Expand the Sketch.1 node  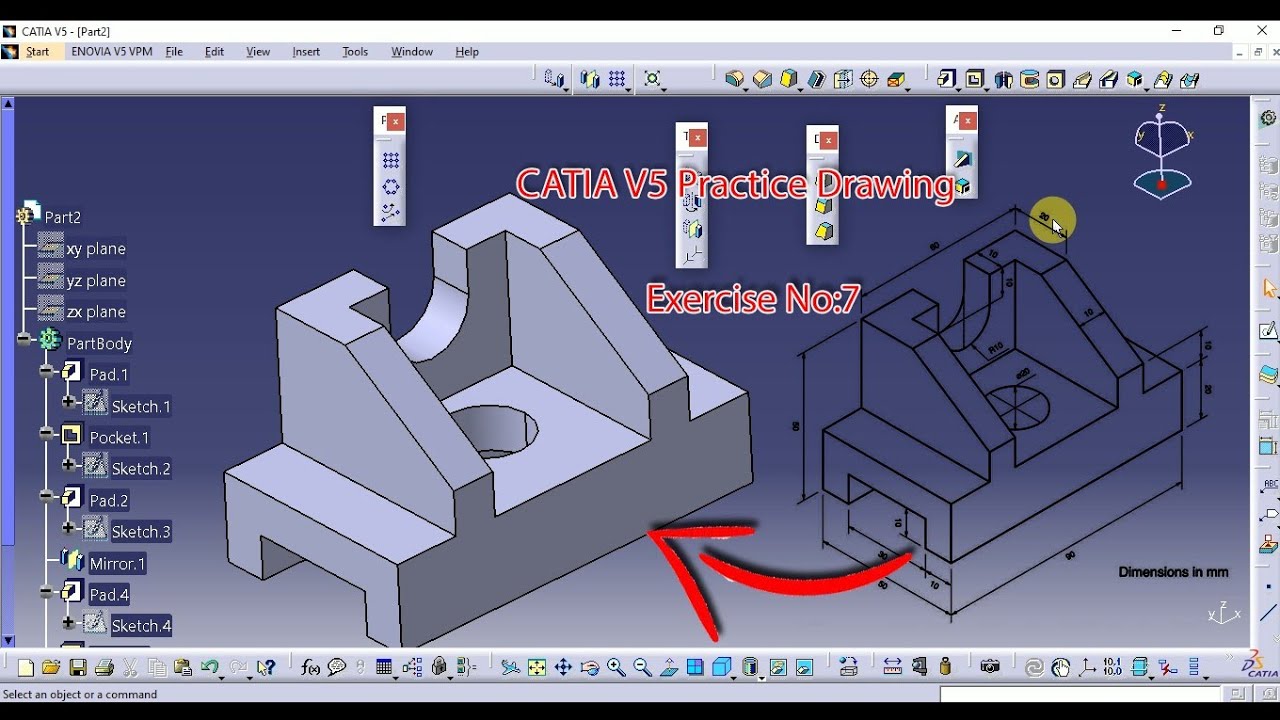(x=69, y=402)
